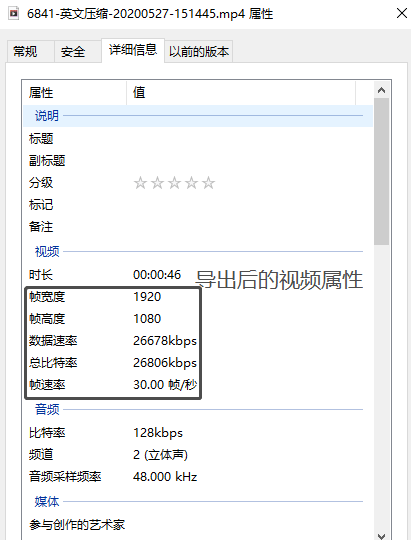Select the audio 比特率 label

click(47, 433)
